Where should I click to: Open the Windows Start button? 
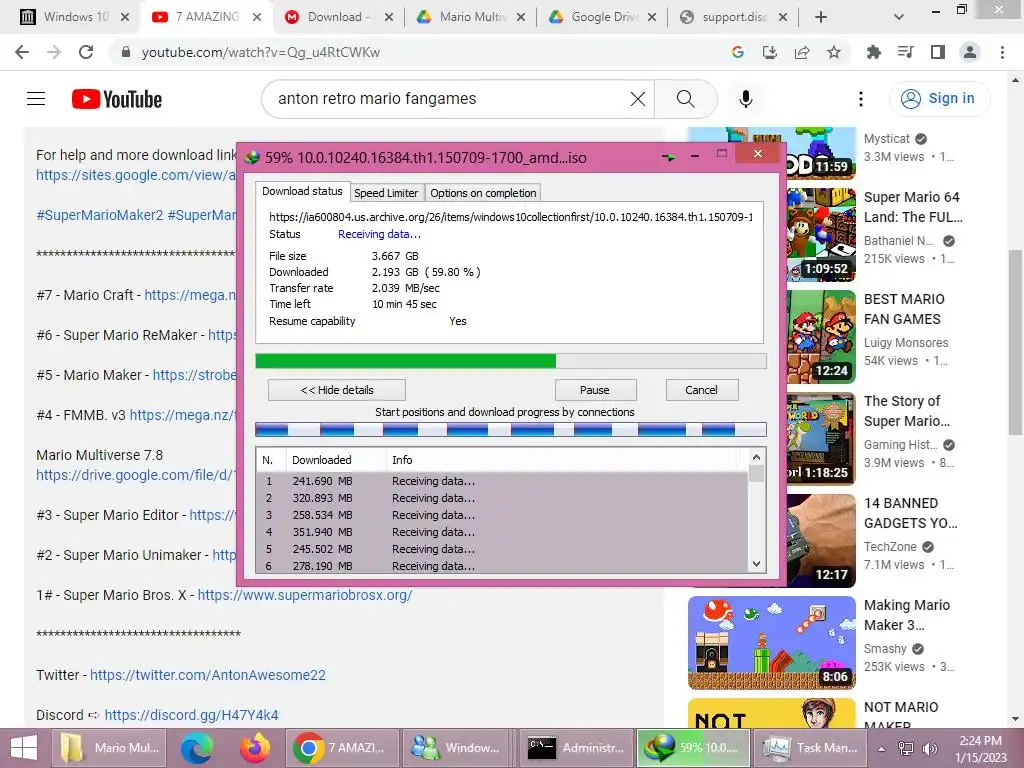24,748
